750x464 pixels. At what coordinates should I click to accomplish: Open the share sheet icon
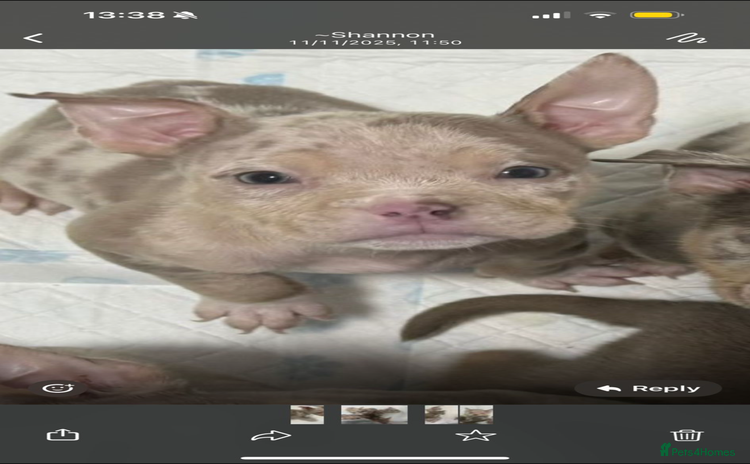pyautogui.click(x=62, y=435)
